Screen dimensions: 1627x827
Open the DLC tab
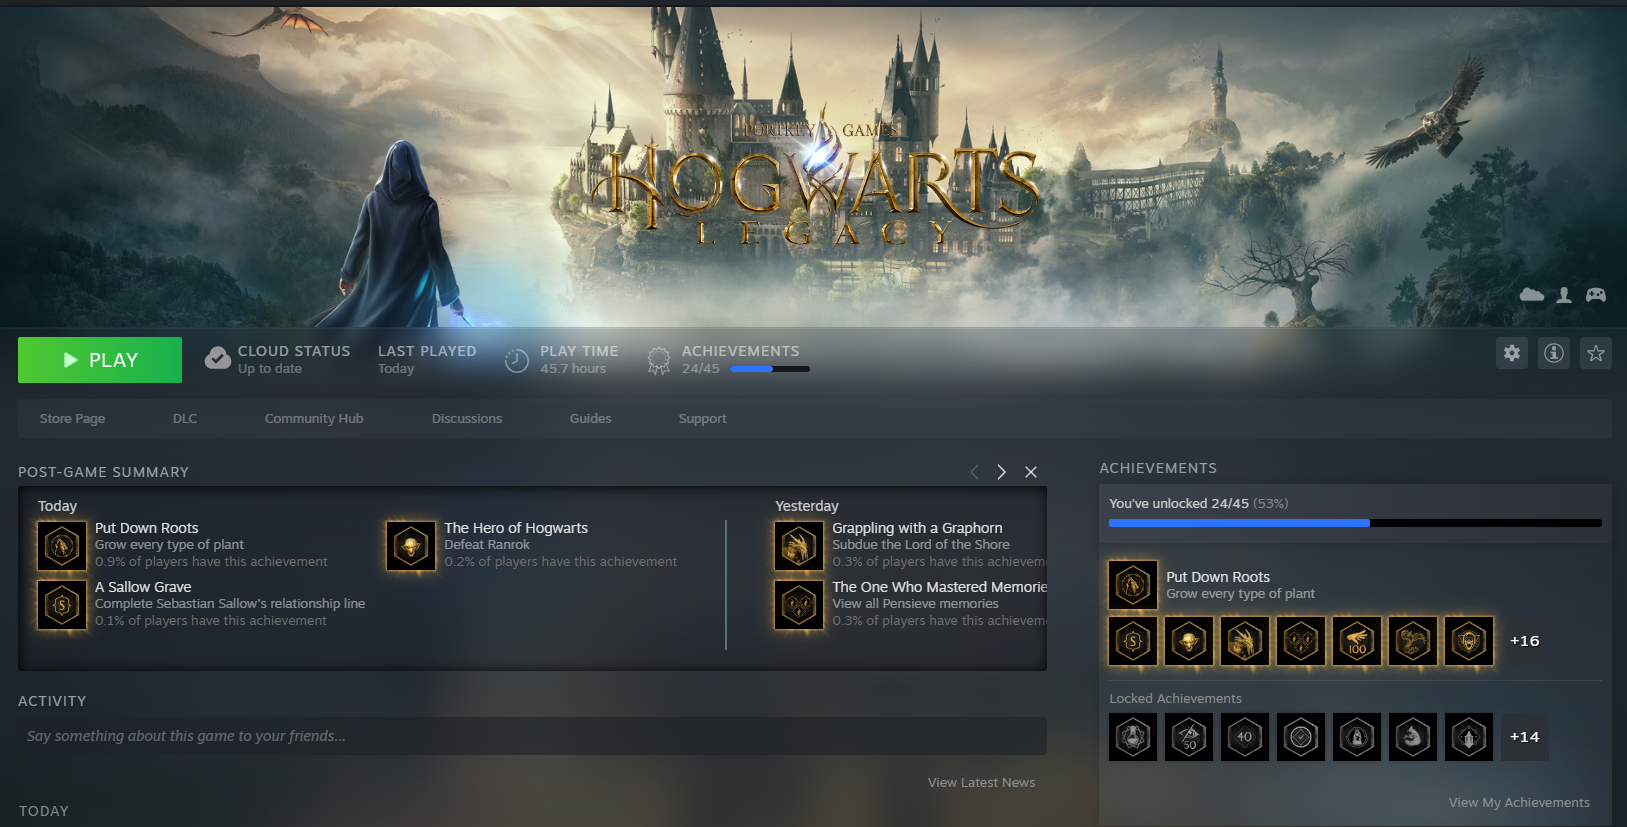(185, 419)
